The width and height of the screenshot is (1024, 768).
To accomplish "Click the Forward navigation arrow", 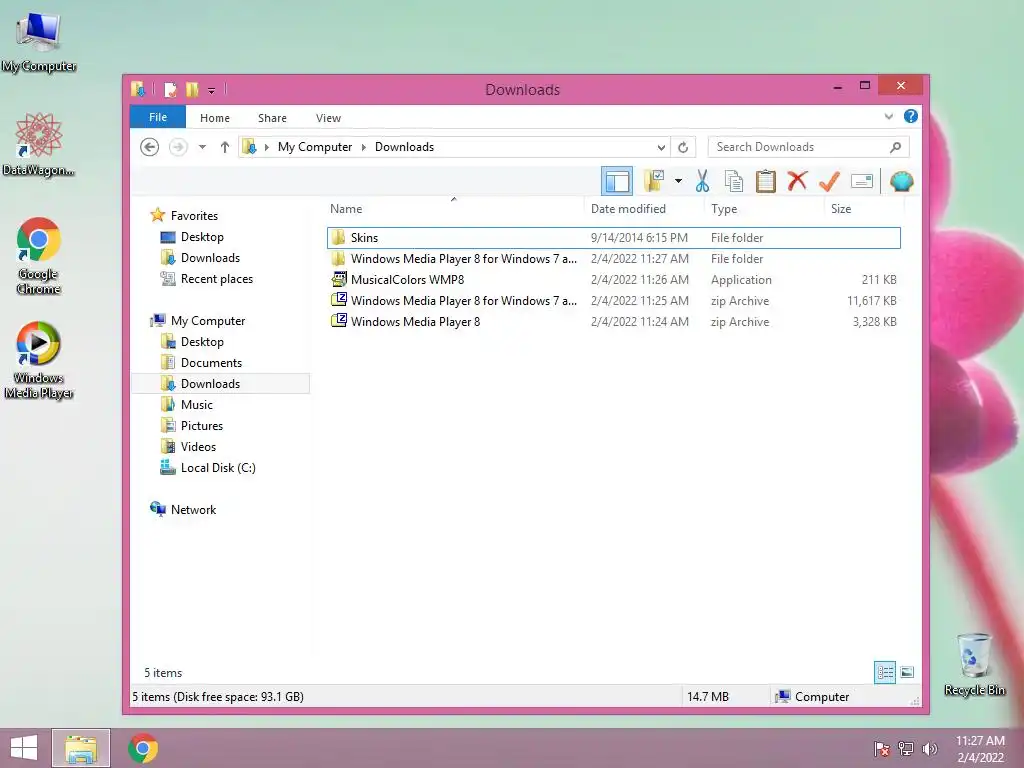I will (x=178, y=147).
